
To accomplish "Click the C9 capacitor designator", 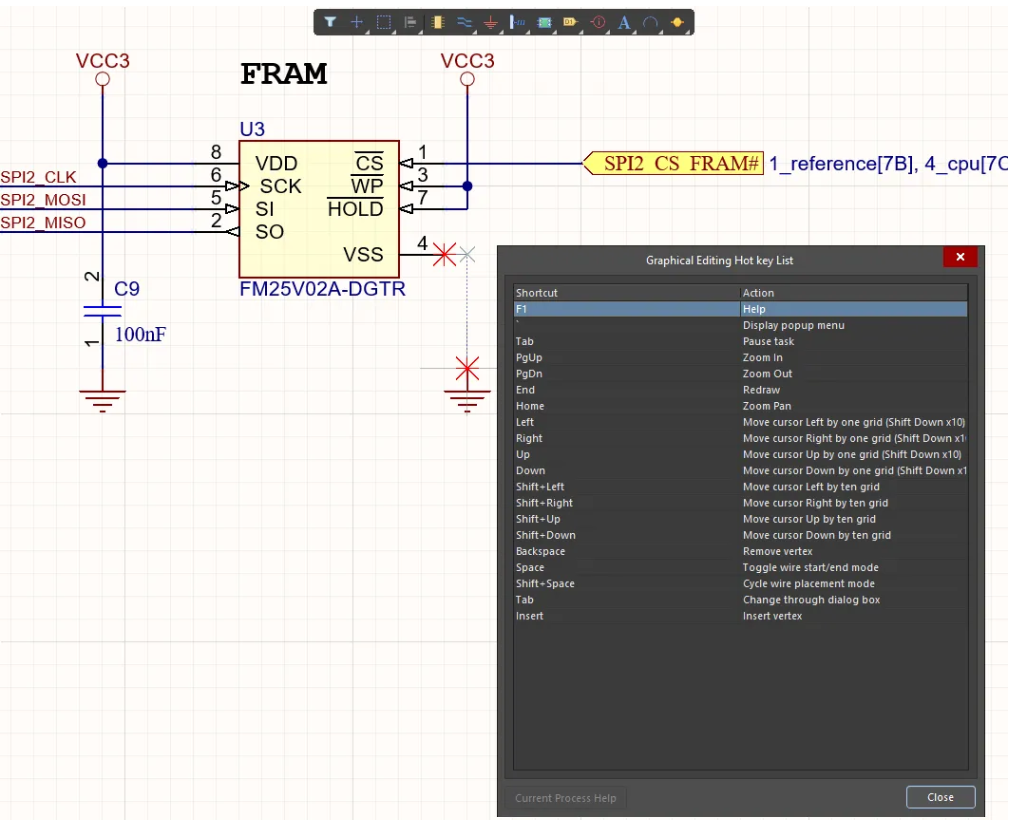I will tap(127, 289).
